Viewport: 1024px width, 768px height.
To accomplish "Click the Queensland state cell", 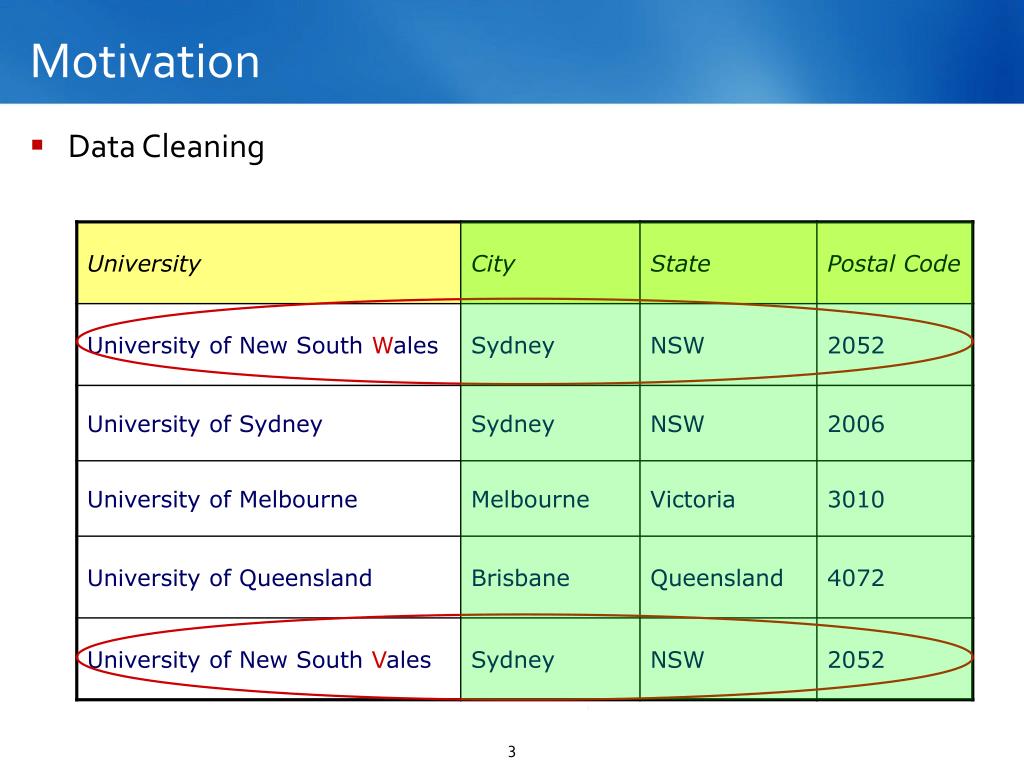I will click(x=728, y=577).
